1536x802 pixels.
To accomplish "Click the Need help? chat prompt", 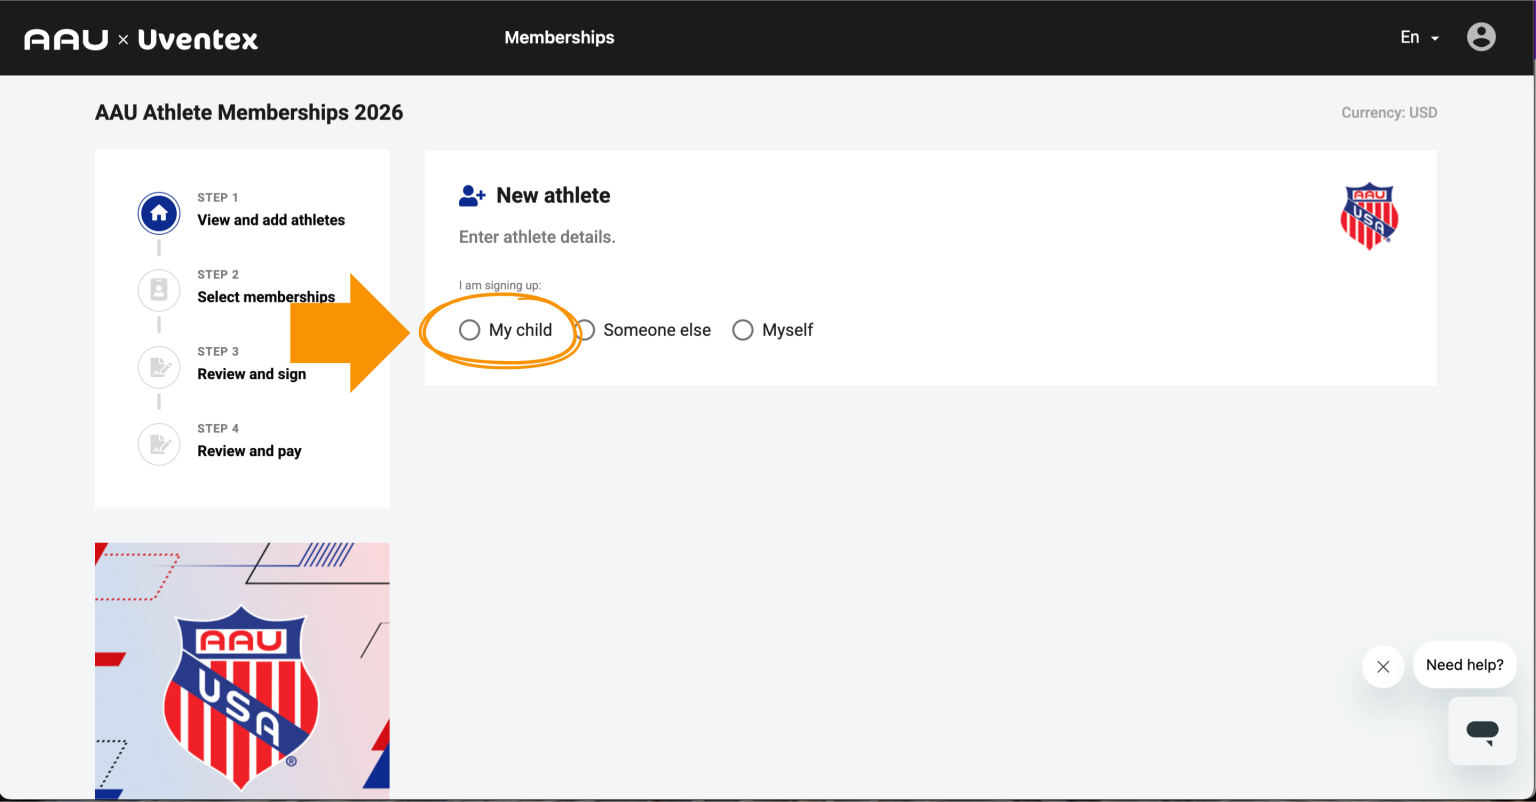I will tap(1464, 665).
